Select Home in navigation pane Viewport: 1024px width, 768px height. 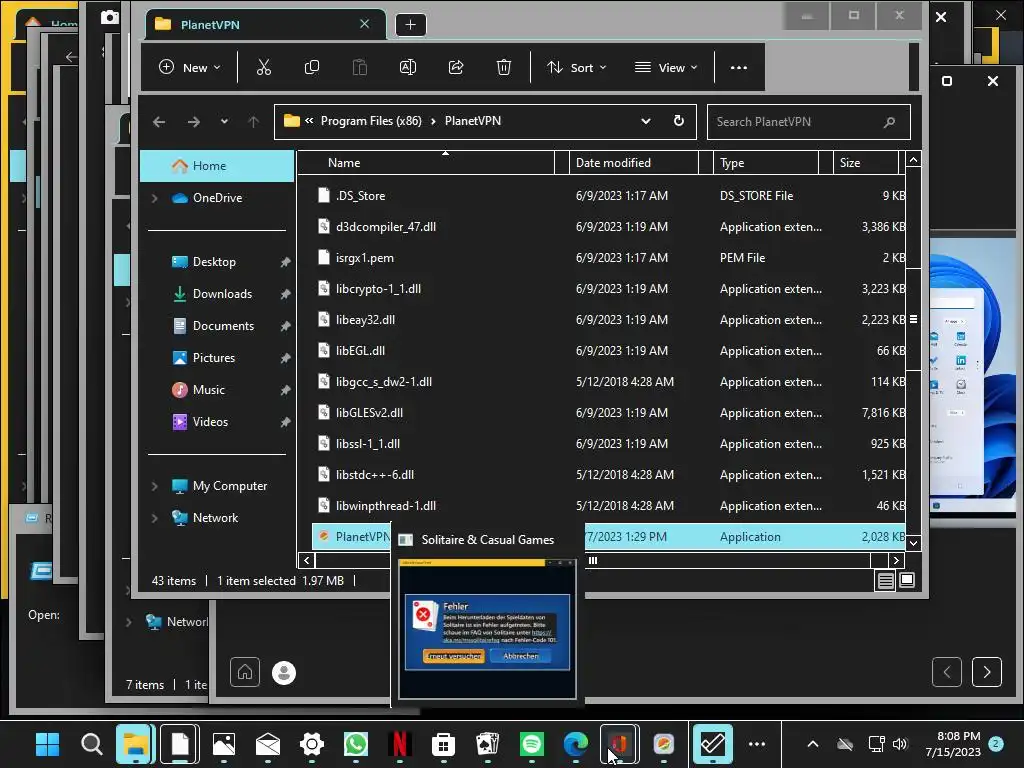217,166
